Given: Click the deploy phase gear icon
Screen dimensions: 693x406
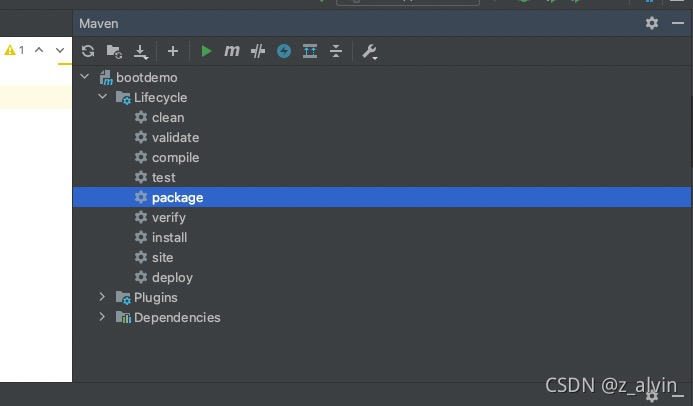Looking at the screenshot, I should click(141, 277).
